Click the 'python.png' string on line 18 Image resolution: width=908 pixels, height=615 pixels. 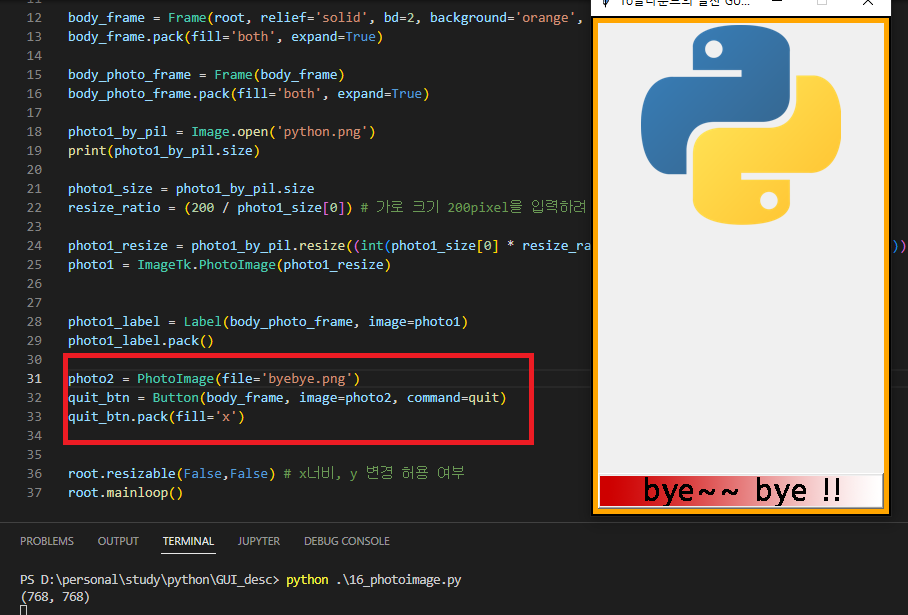[323, 132]
